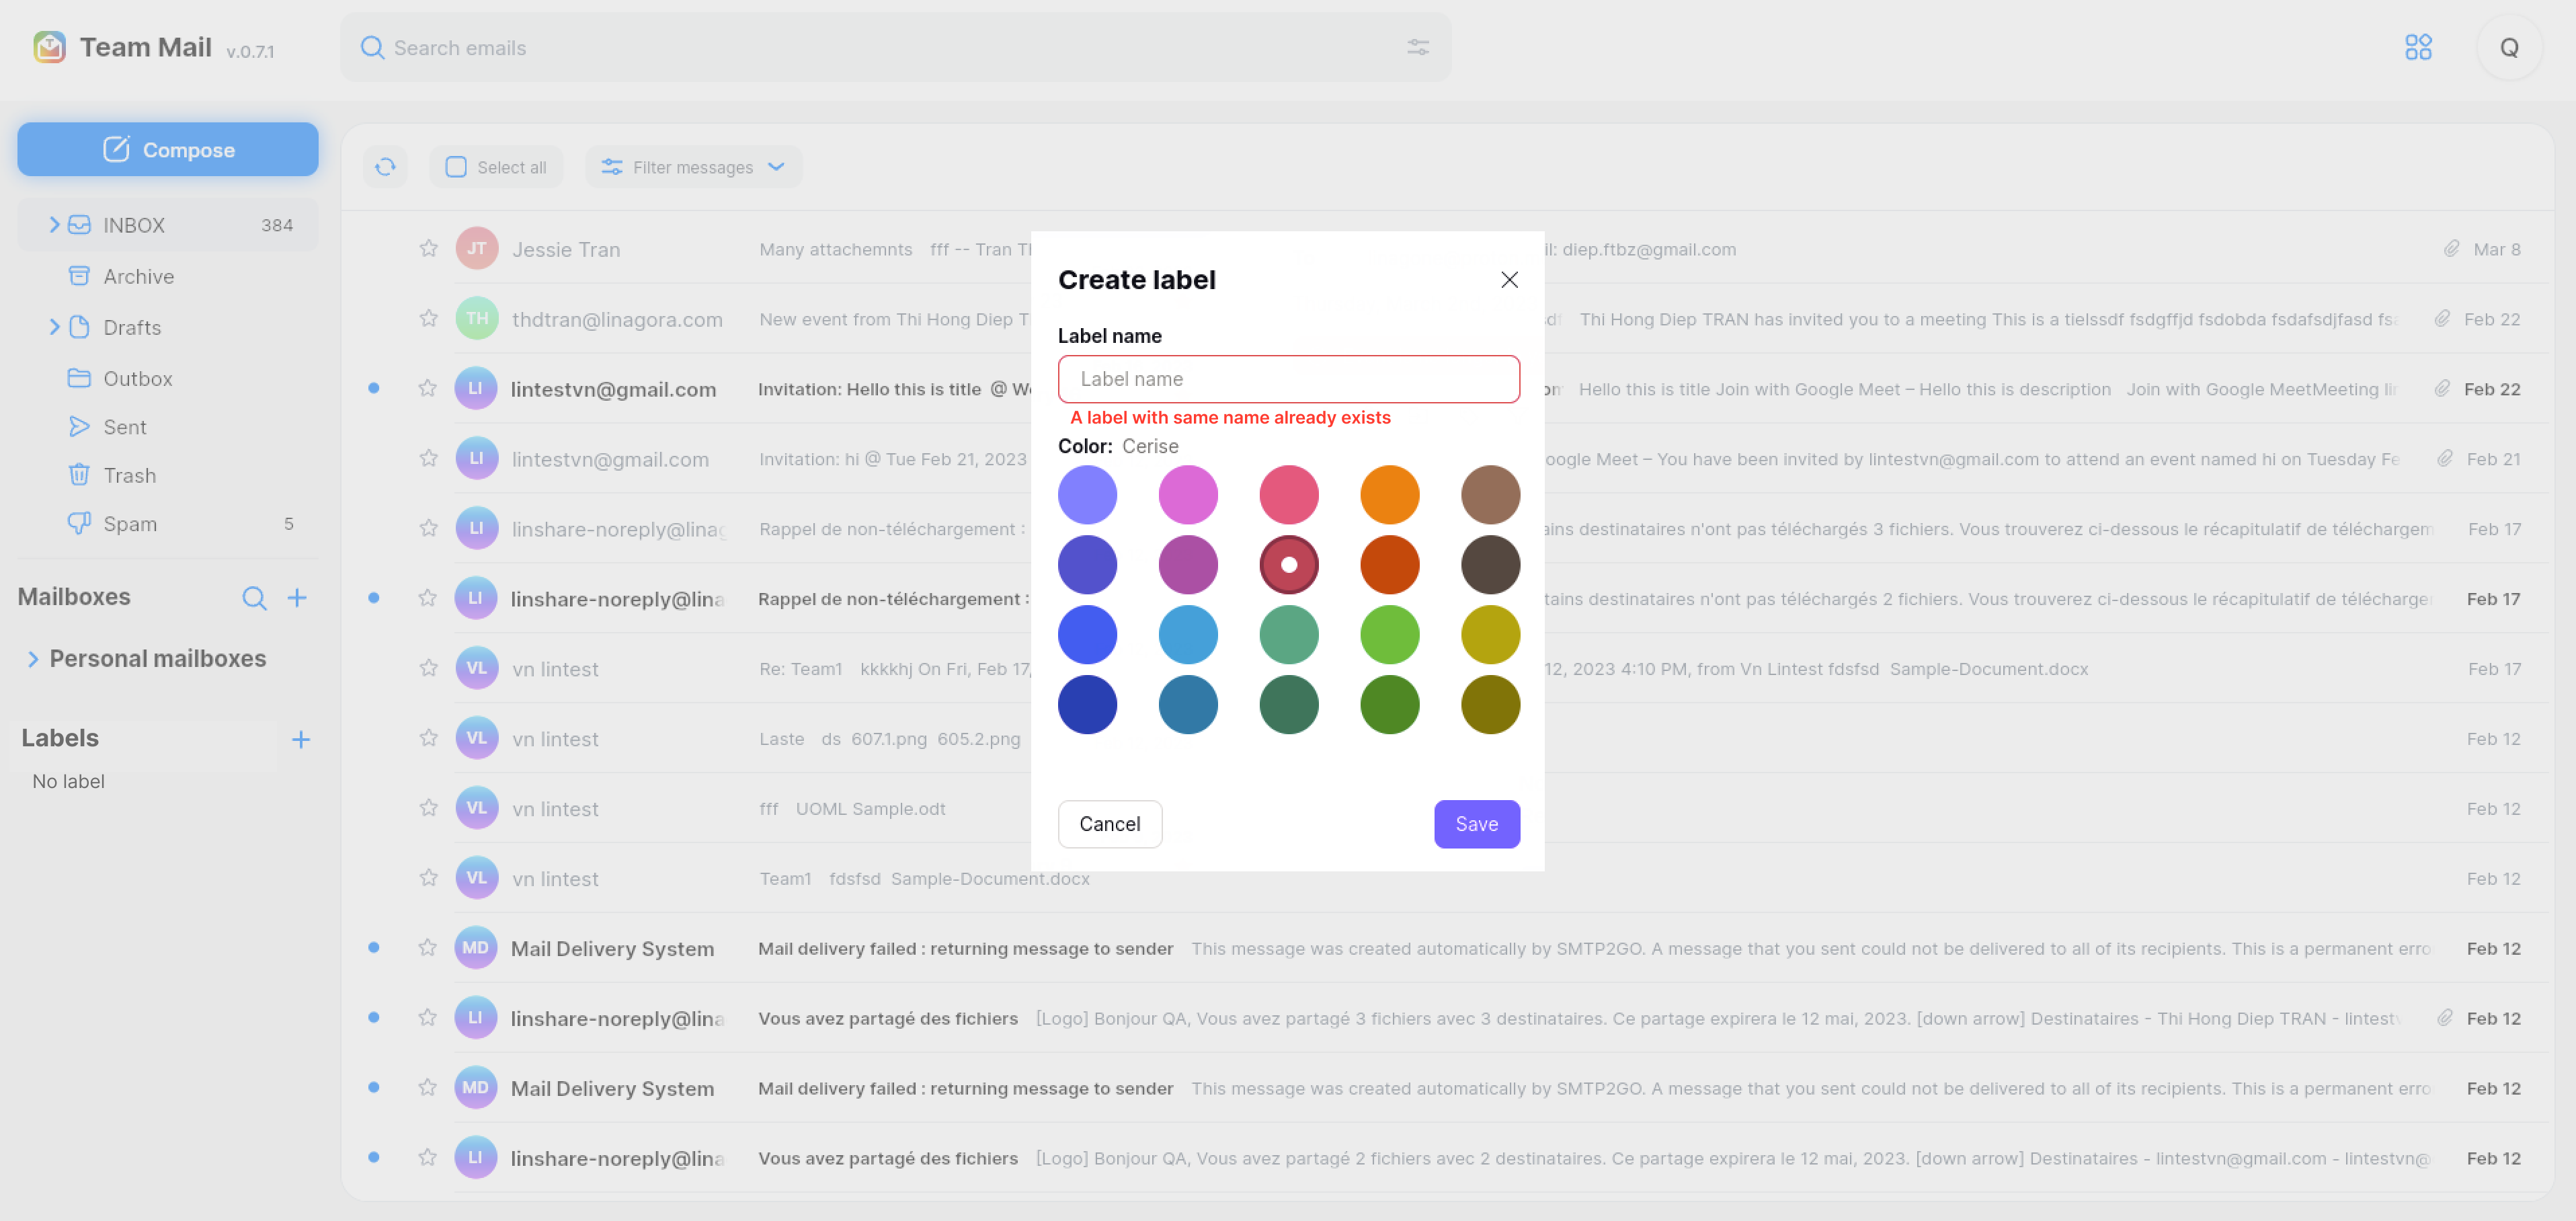Viewport: 2576px width, 1221px height.
Task: Click the Compose button
Action: pyautogui.click(x=168, y=149)
